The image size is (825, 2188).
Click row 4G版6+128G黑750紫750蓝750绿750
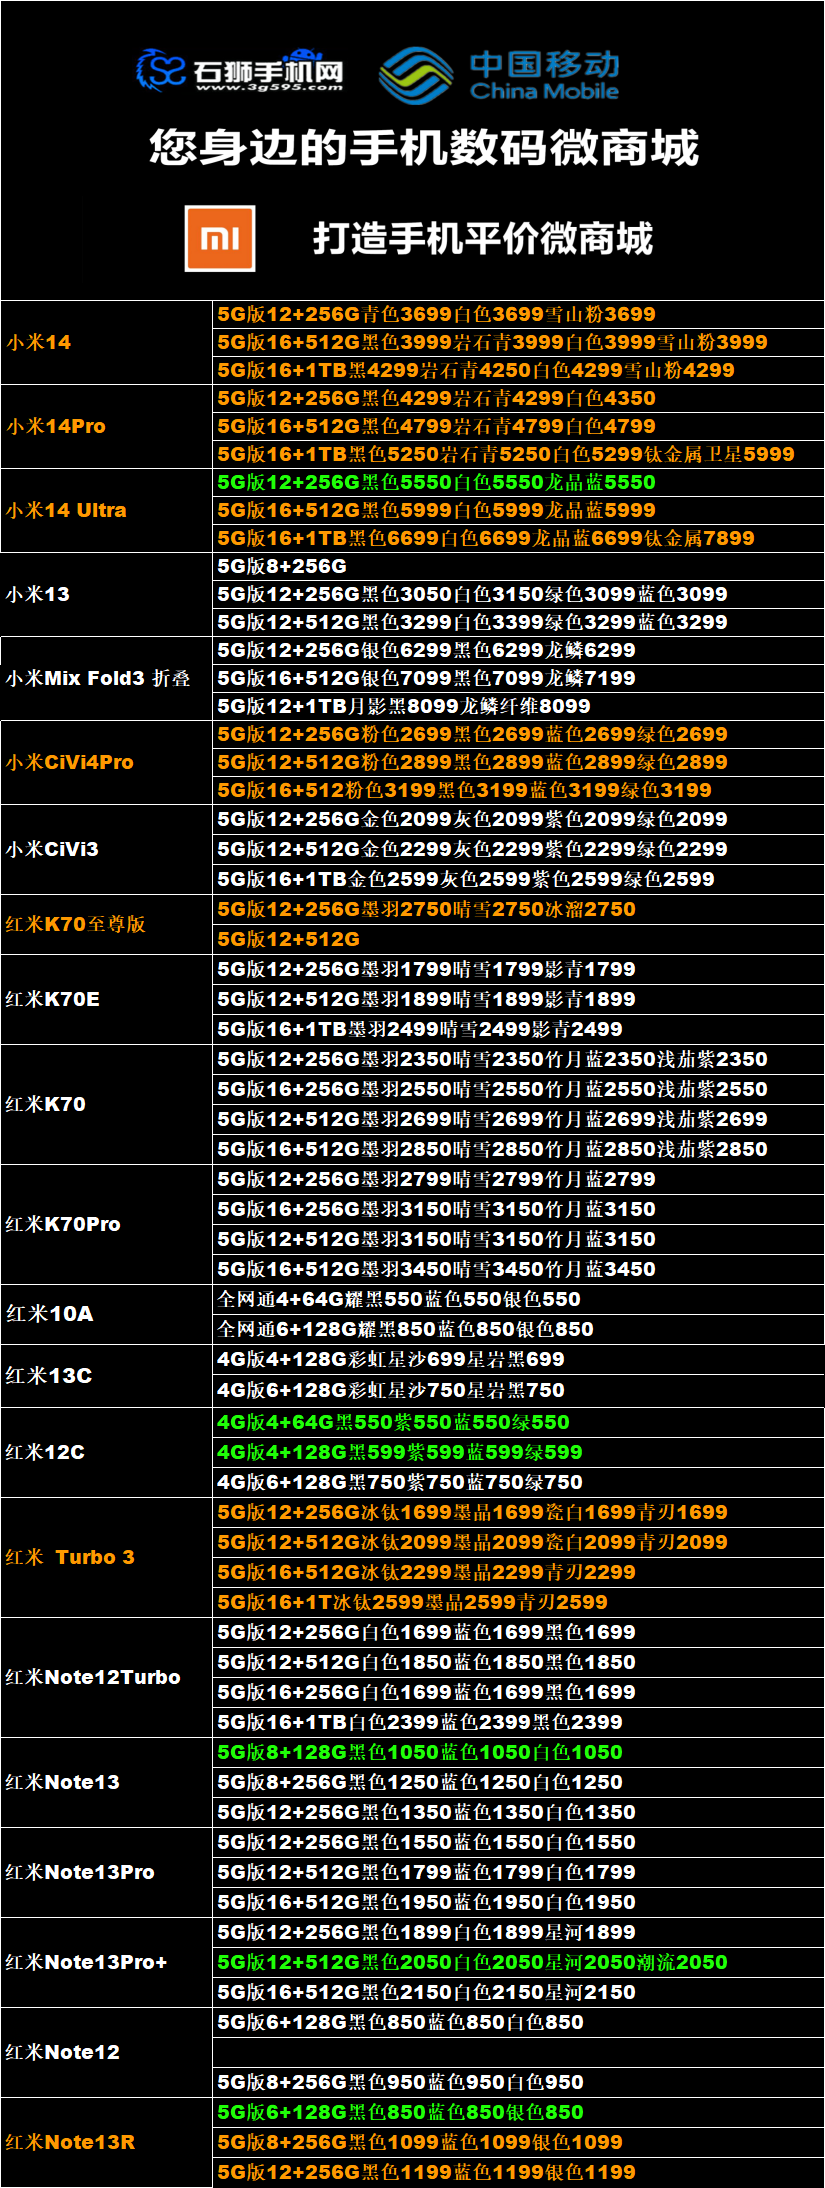point(518,1482)
